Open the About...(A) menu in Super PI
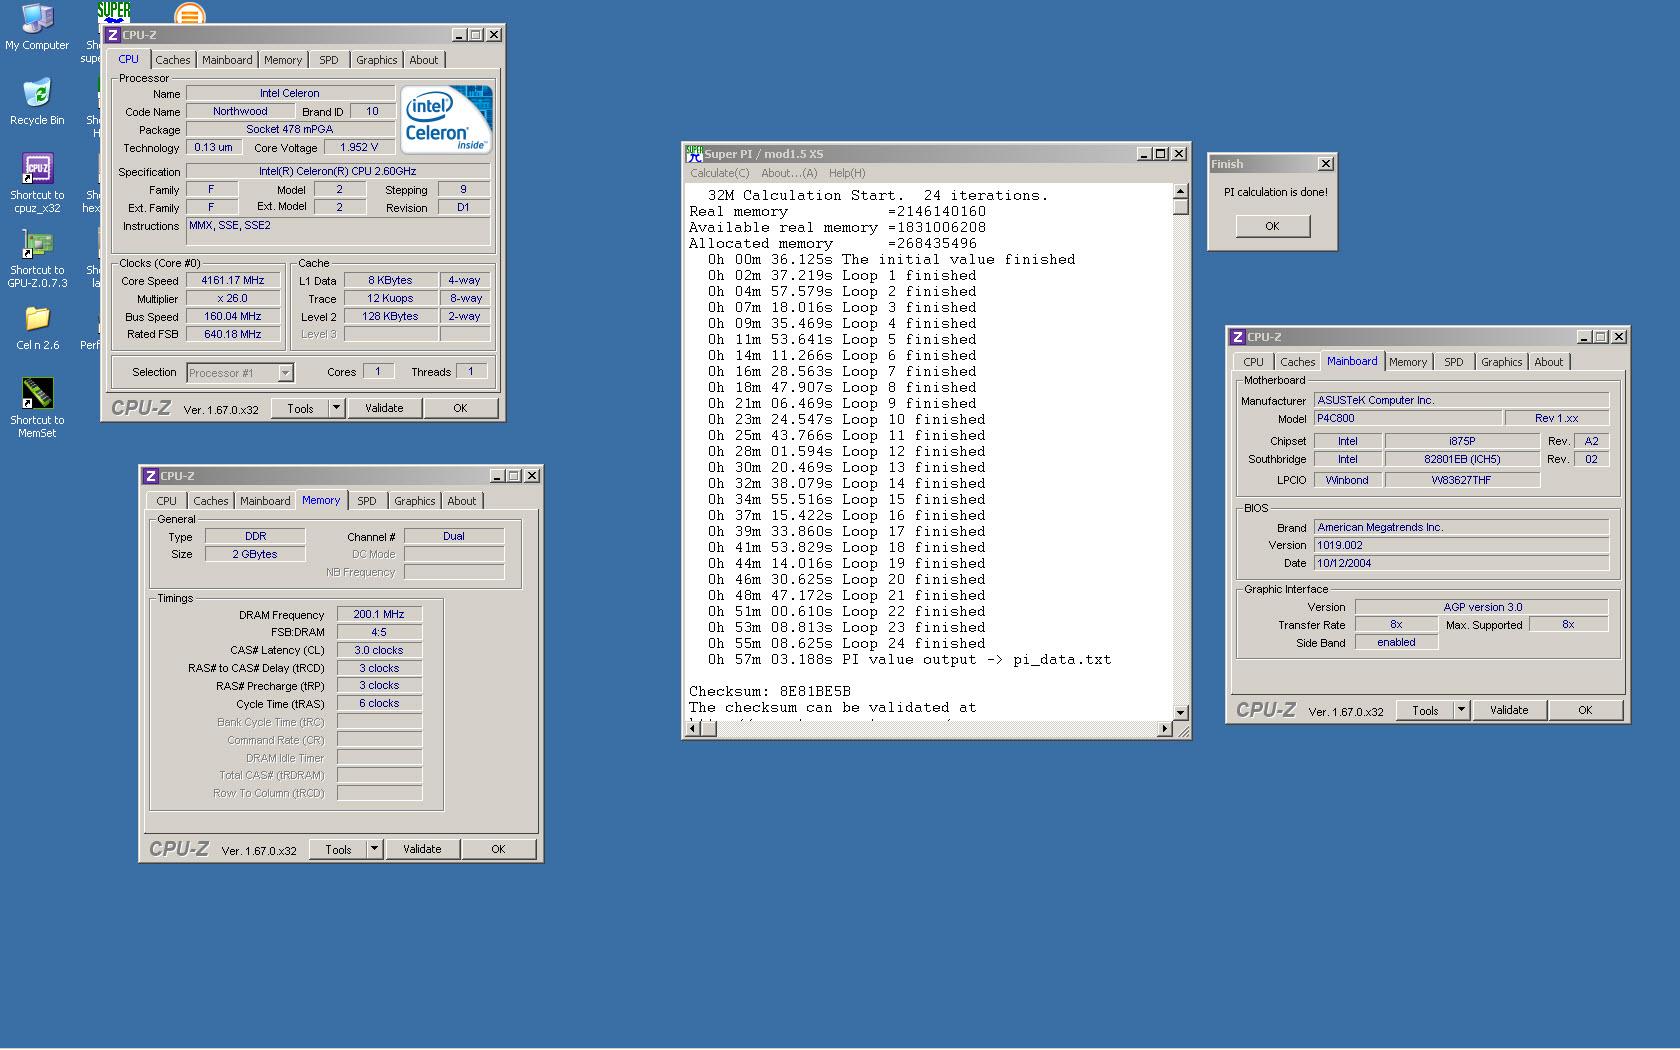Image resolution: width=1680 pixels, height=1050 pixels. click(x=789, y=173)
